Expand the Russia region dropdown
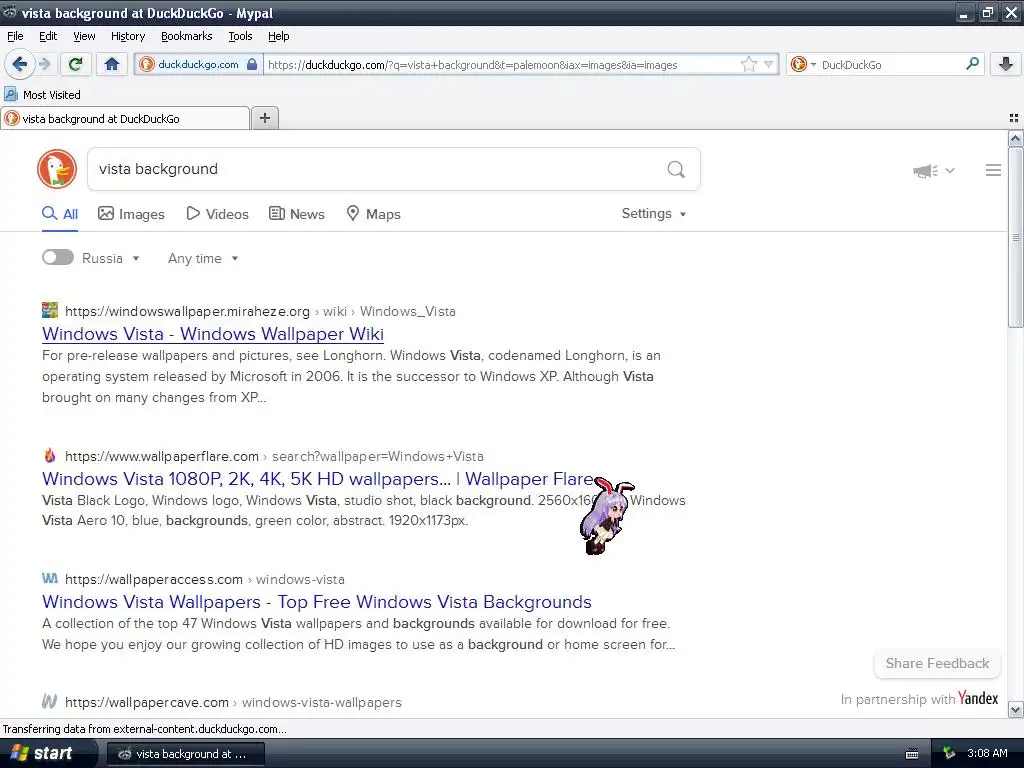The image size is (1024, 768). (111, 259)
